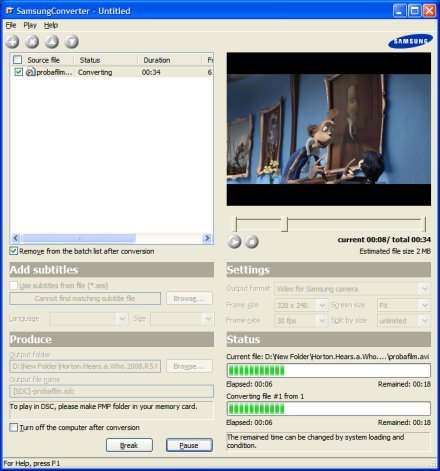The height and width of the screenshot is (471, 440).
Task: Open the Help menu
Action: [x=51, y=25]
